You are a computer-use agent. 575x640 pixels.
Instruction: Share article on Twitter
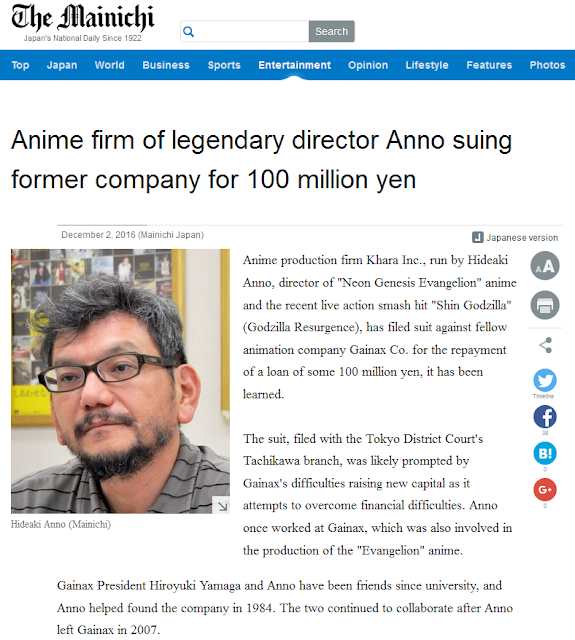tap(545, 380)
